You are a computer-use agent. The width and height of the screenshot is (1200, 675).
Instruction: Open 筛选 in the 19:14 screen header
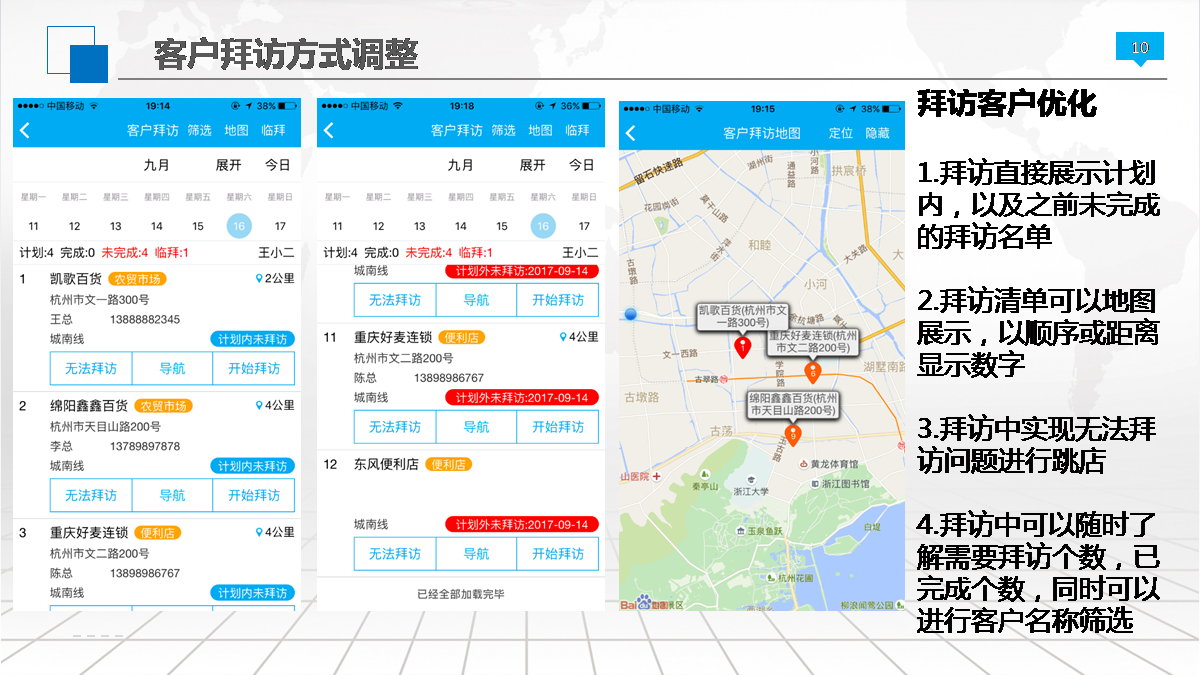tap(199, 131)
